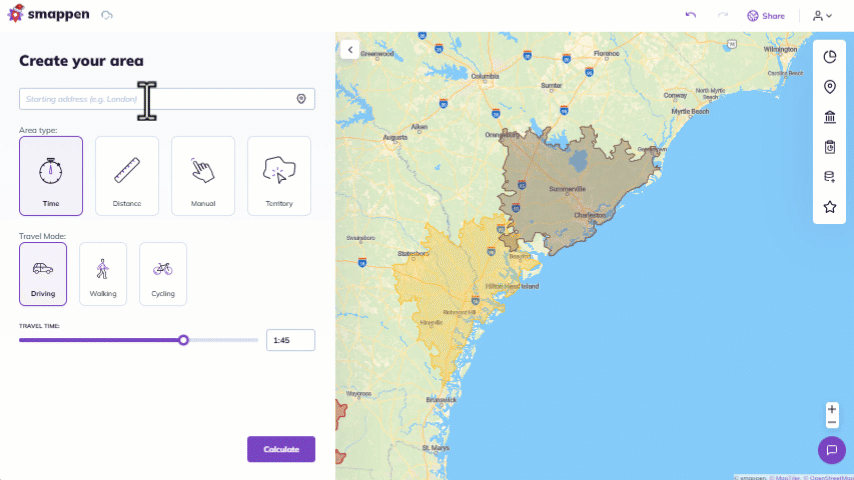
Task: Choose Cycling travel mode
Action: pos(163,274)
